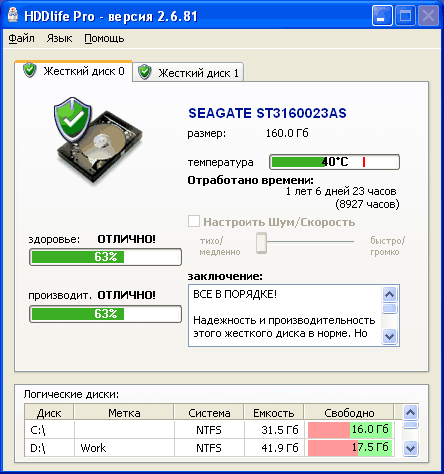
Task: Open the Язык menu
Action: [59, 38]
